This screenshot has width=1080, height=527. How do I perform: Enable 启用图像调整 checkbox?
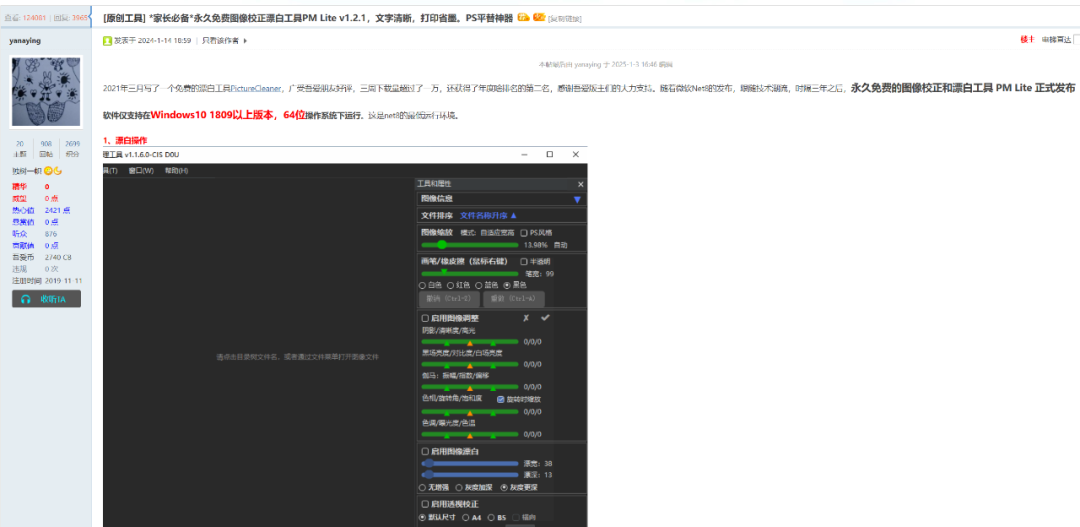[425, 318]
